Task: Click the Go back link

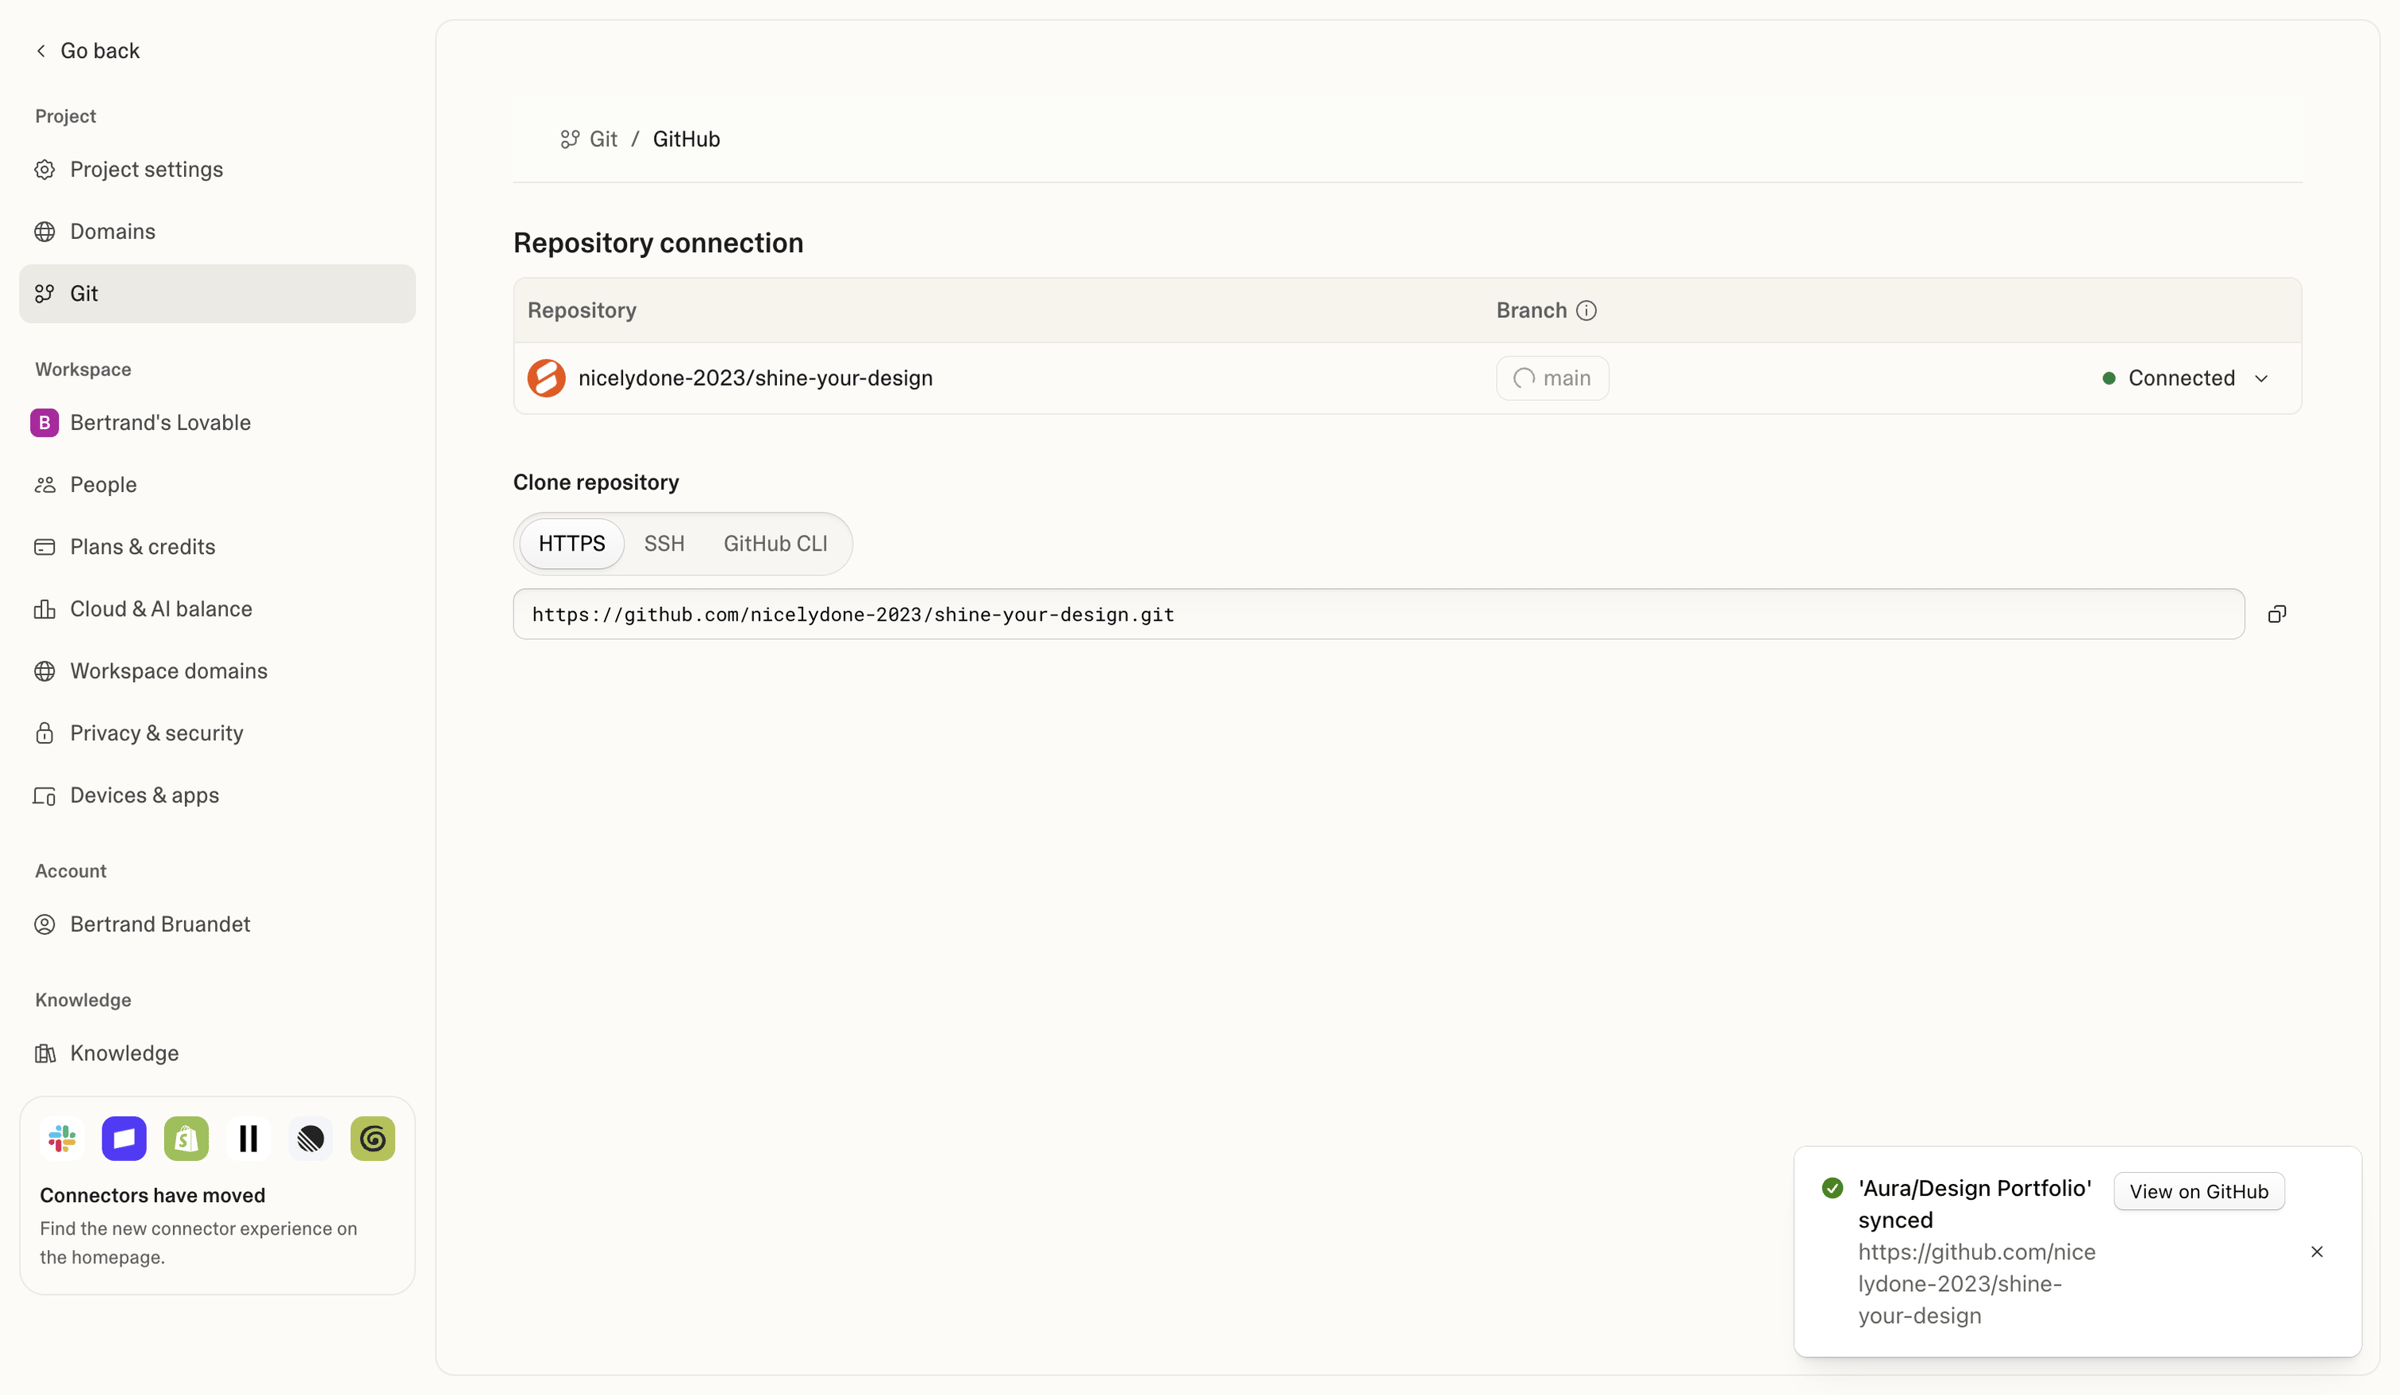Action: (x=88, y=50)
